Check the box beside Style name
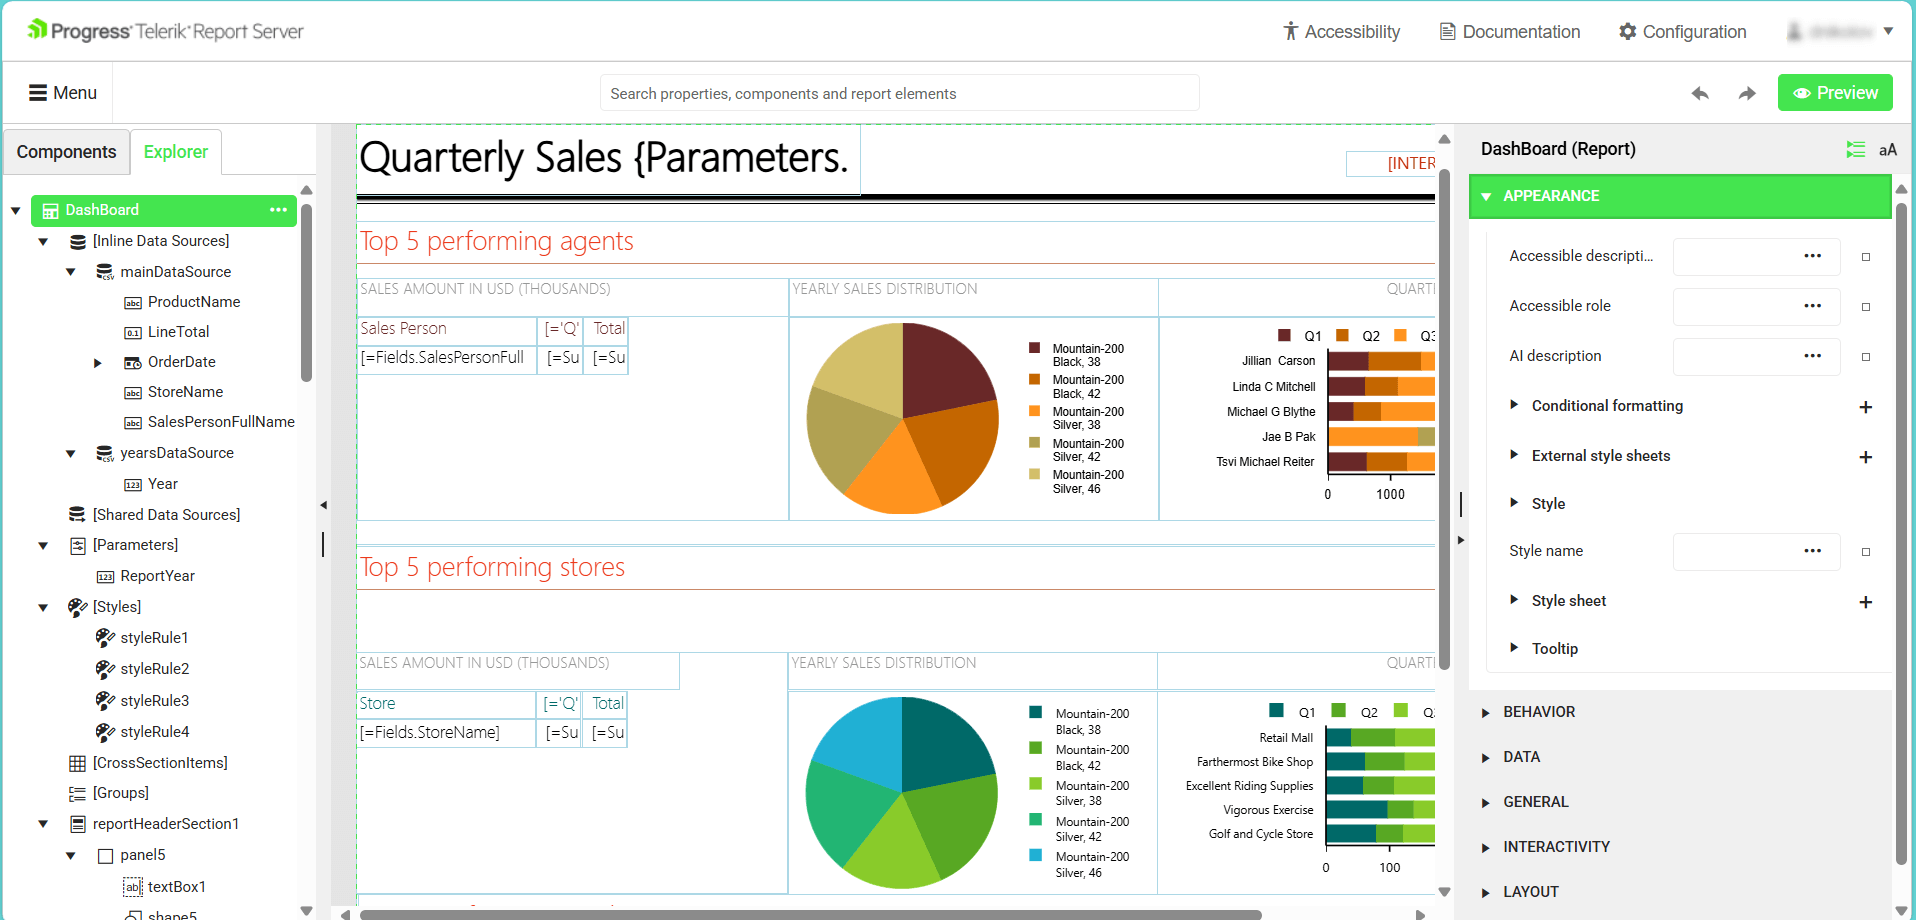Image resolution: width=1916 pixels, height=920 pixels. tap(1865, 551)
